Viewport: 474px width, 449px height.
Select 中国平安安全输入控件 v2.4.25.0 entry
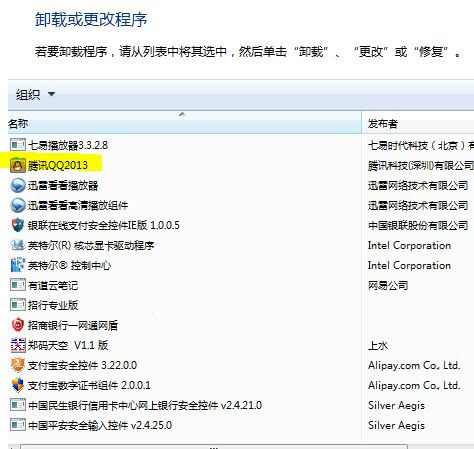click(x=100, y=425)
